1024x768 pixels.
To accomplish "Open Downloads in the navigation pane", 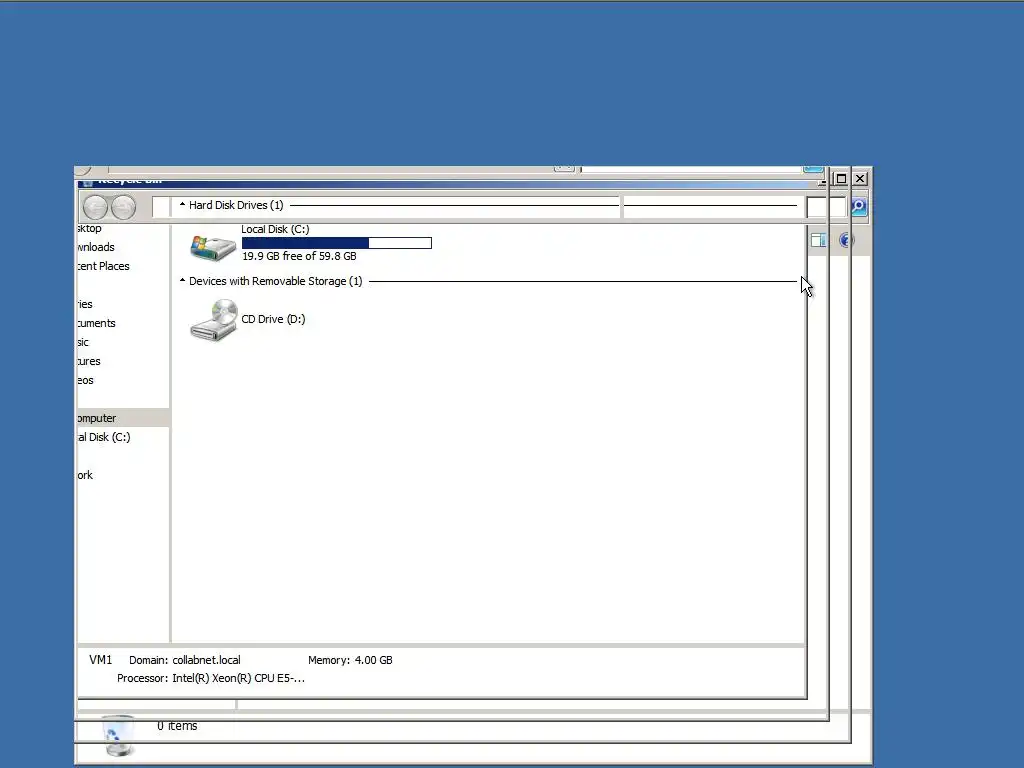I will coord(96,247).
